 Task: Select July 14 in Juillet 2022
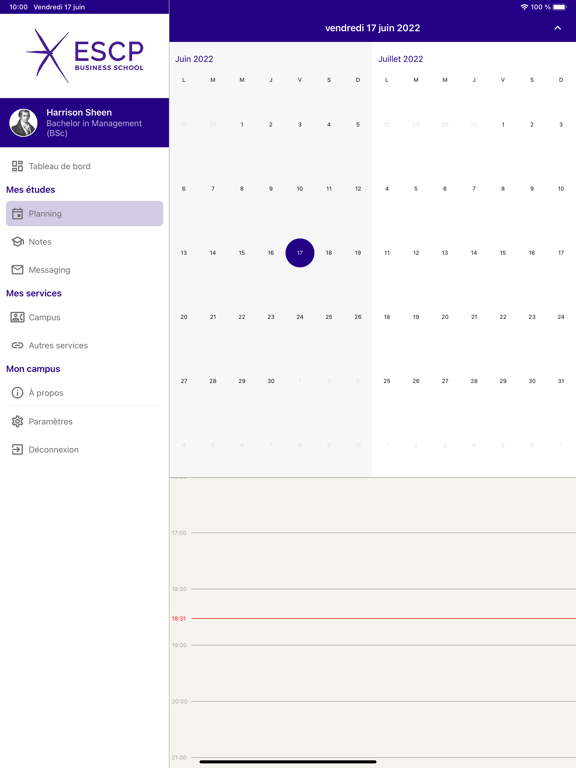tap(474, 253)
